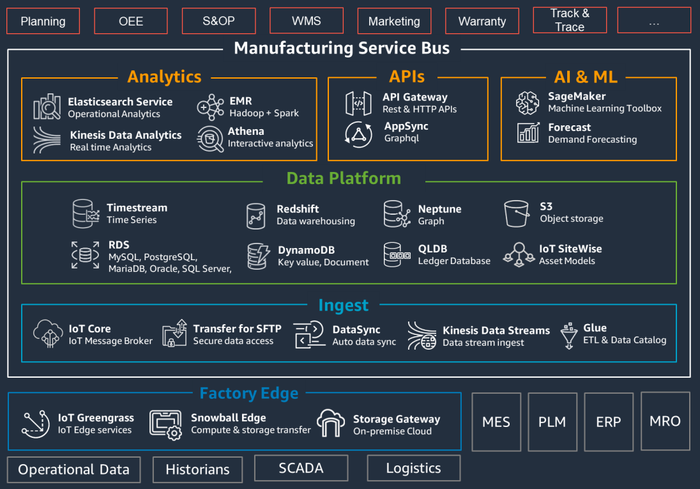Select the ERP box
The image size is (700, 489).
(x=608, y=422)
